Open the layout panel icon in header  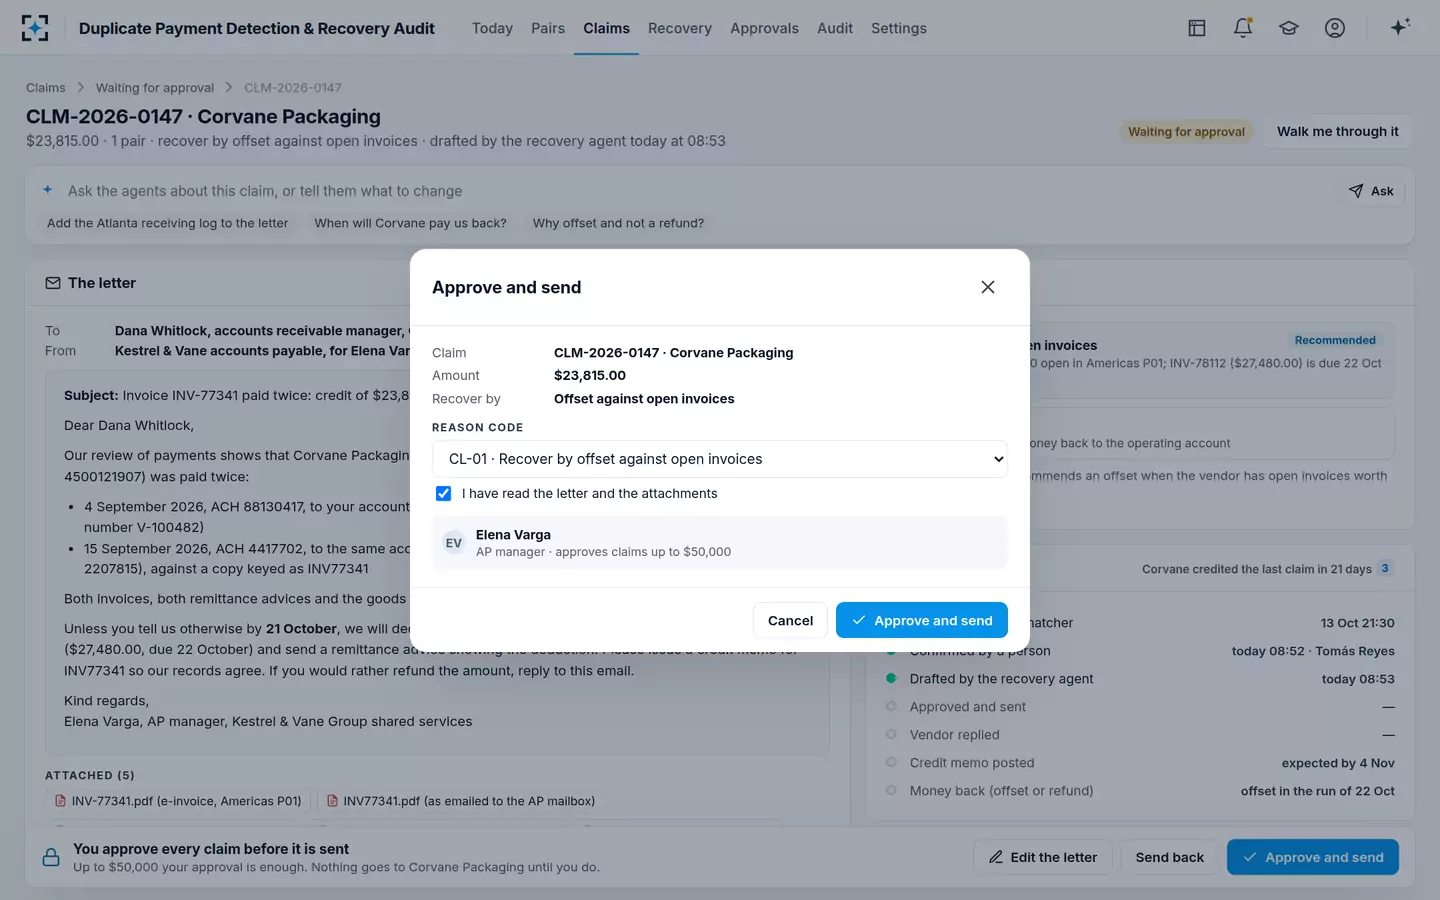pos(1197,28)
